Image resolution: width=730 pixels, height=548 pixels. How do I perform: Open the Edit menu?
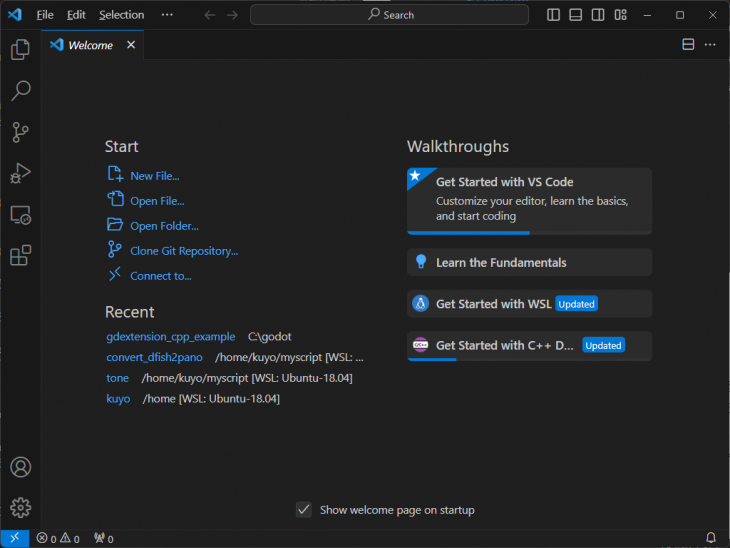tap(76, 15)
